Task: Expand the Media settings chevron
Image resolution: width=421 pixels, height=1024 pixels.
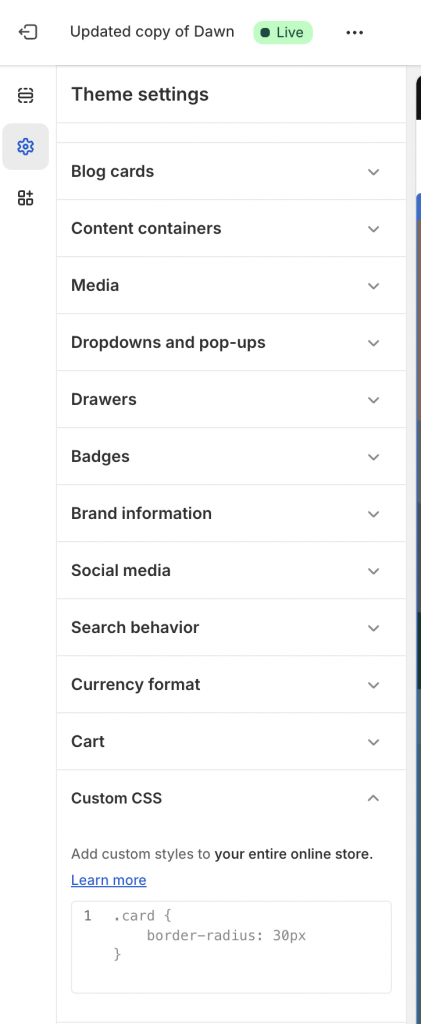Action: tap(373, 285)
